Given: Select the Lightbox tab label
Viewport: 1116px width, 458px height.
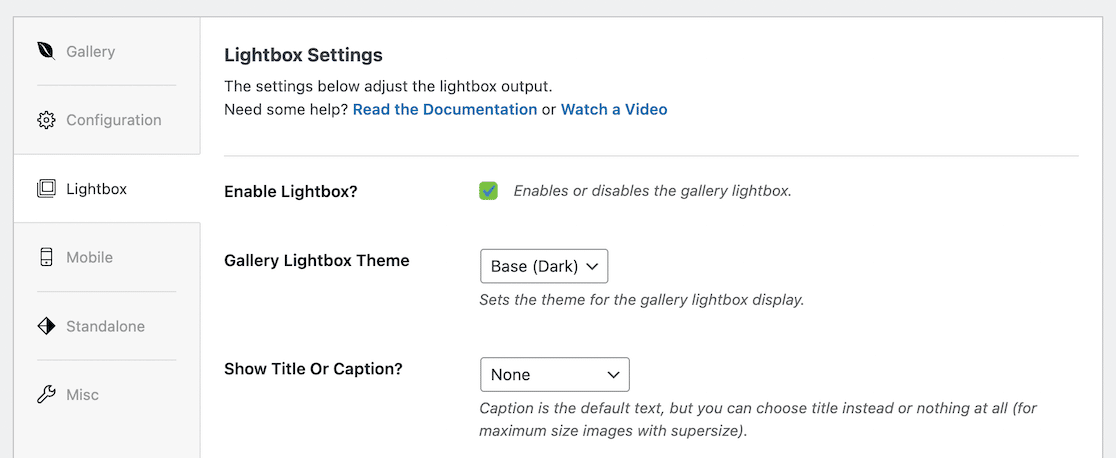Looking at the screenshot, I should click(x=96, y=188).
